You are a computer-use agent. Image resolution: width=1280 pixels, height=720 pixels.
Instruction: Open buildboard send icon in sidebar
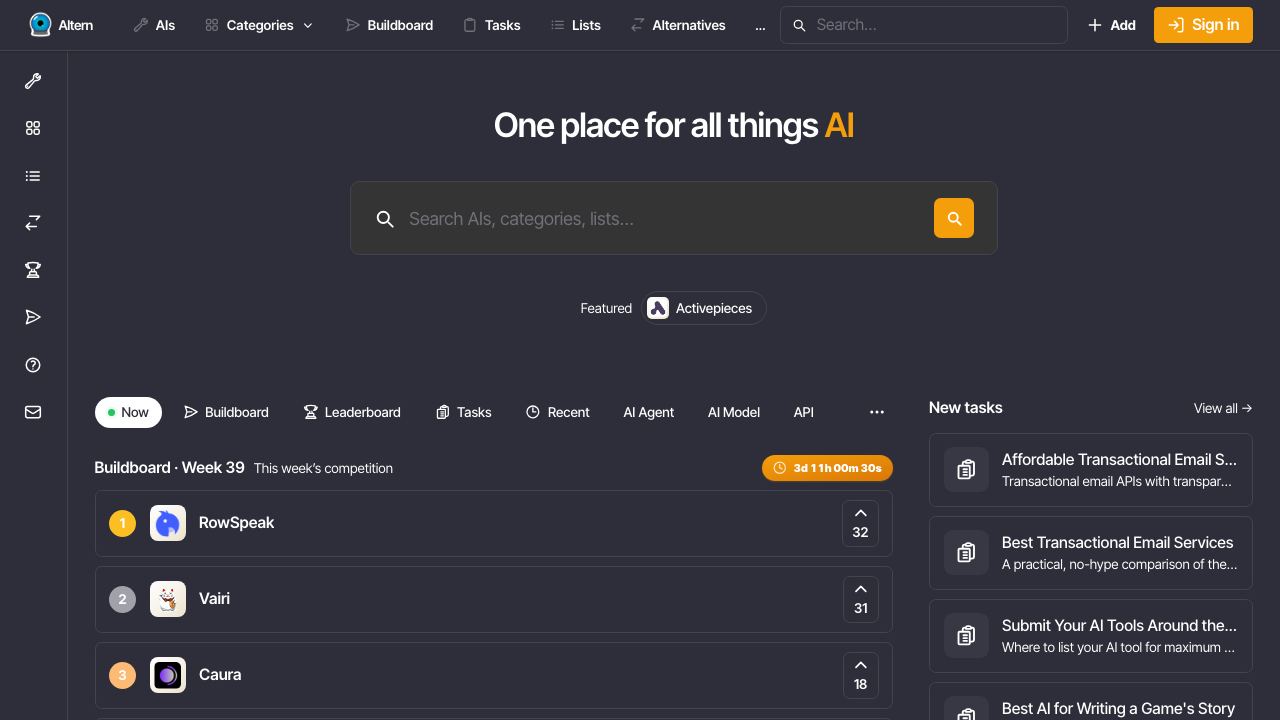pos(33,317)
